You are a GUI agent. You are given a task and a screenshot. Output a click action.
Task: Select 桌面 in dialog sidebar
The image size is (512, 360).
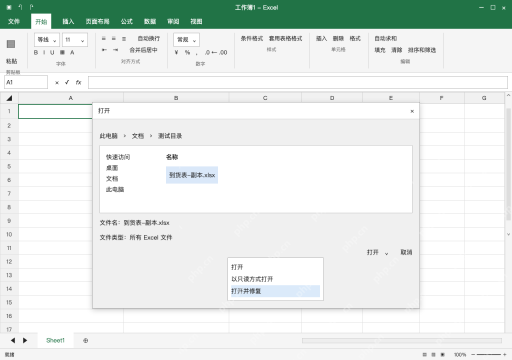click(x=112, y=168)
